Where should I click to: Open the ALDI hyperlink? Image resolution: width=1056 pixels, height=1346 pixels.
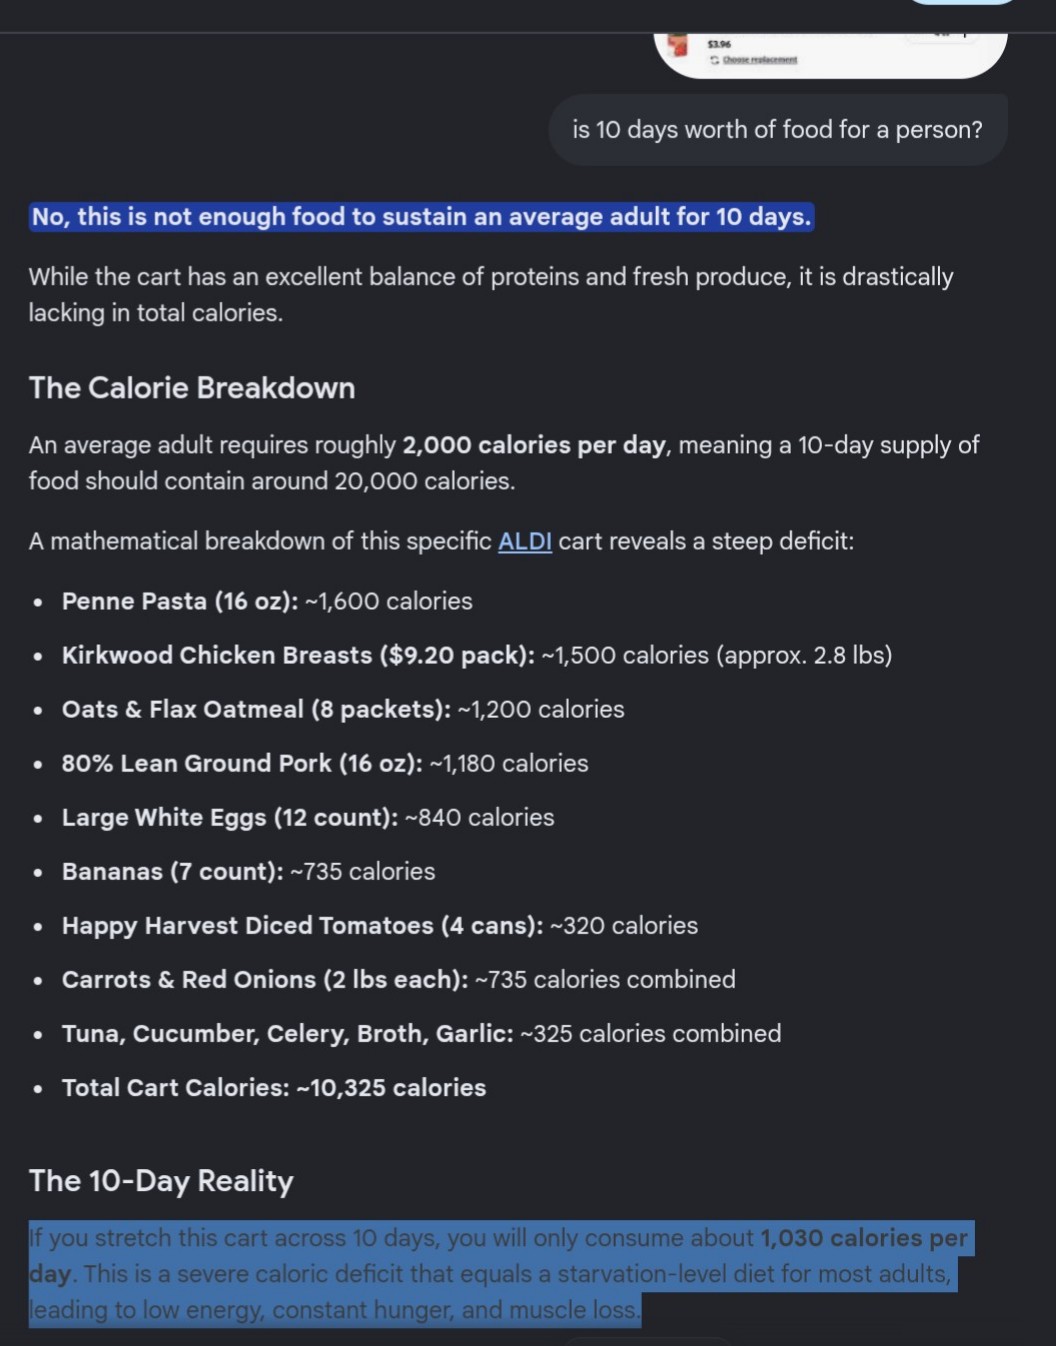tap(525, 541)
